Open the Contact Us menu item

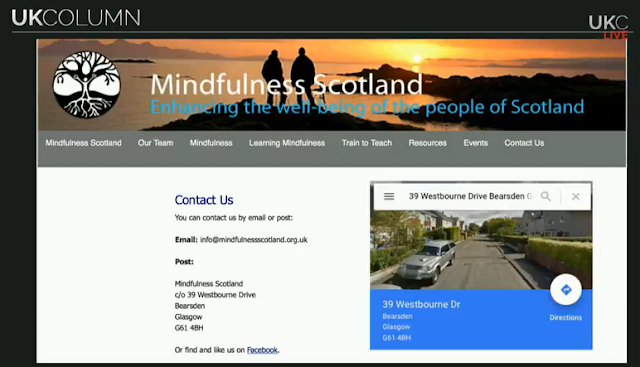tap(524, 143)
